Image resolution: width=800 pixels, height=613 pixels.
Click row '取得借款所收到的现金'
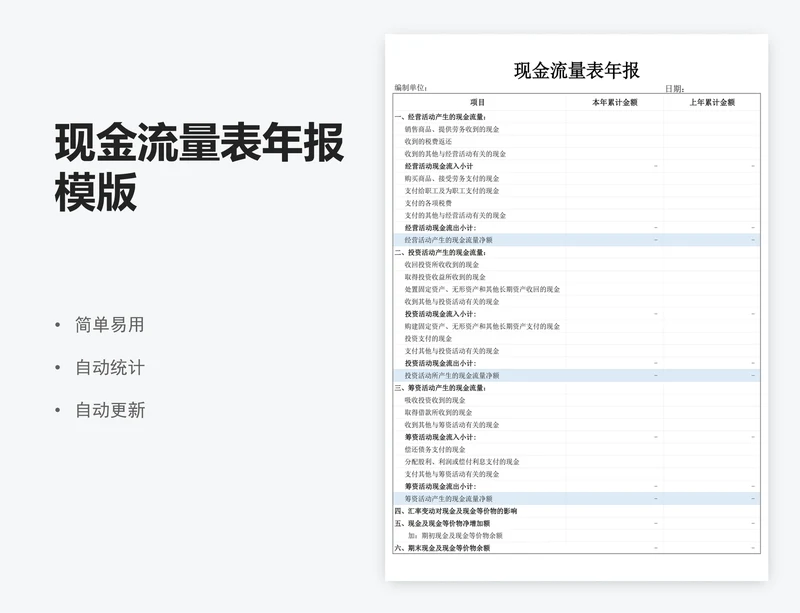pos(577,412)
